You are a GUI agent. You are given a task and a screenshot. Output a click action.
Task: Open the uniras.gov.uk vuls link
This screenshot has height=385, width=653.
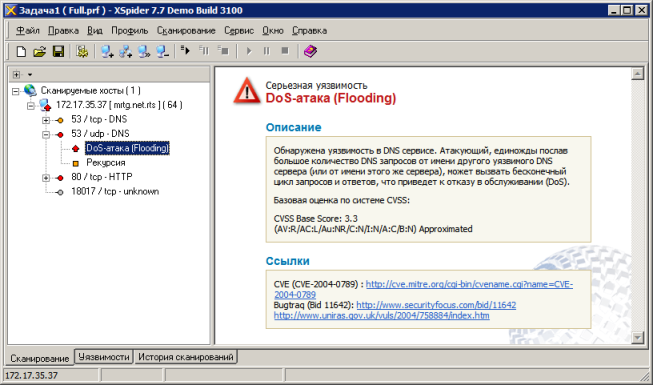[x=382, y=315]
